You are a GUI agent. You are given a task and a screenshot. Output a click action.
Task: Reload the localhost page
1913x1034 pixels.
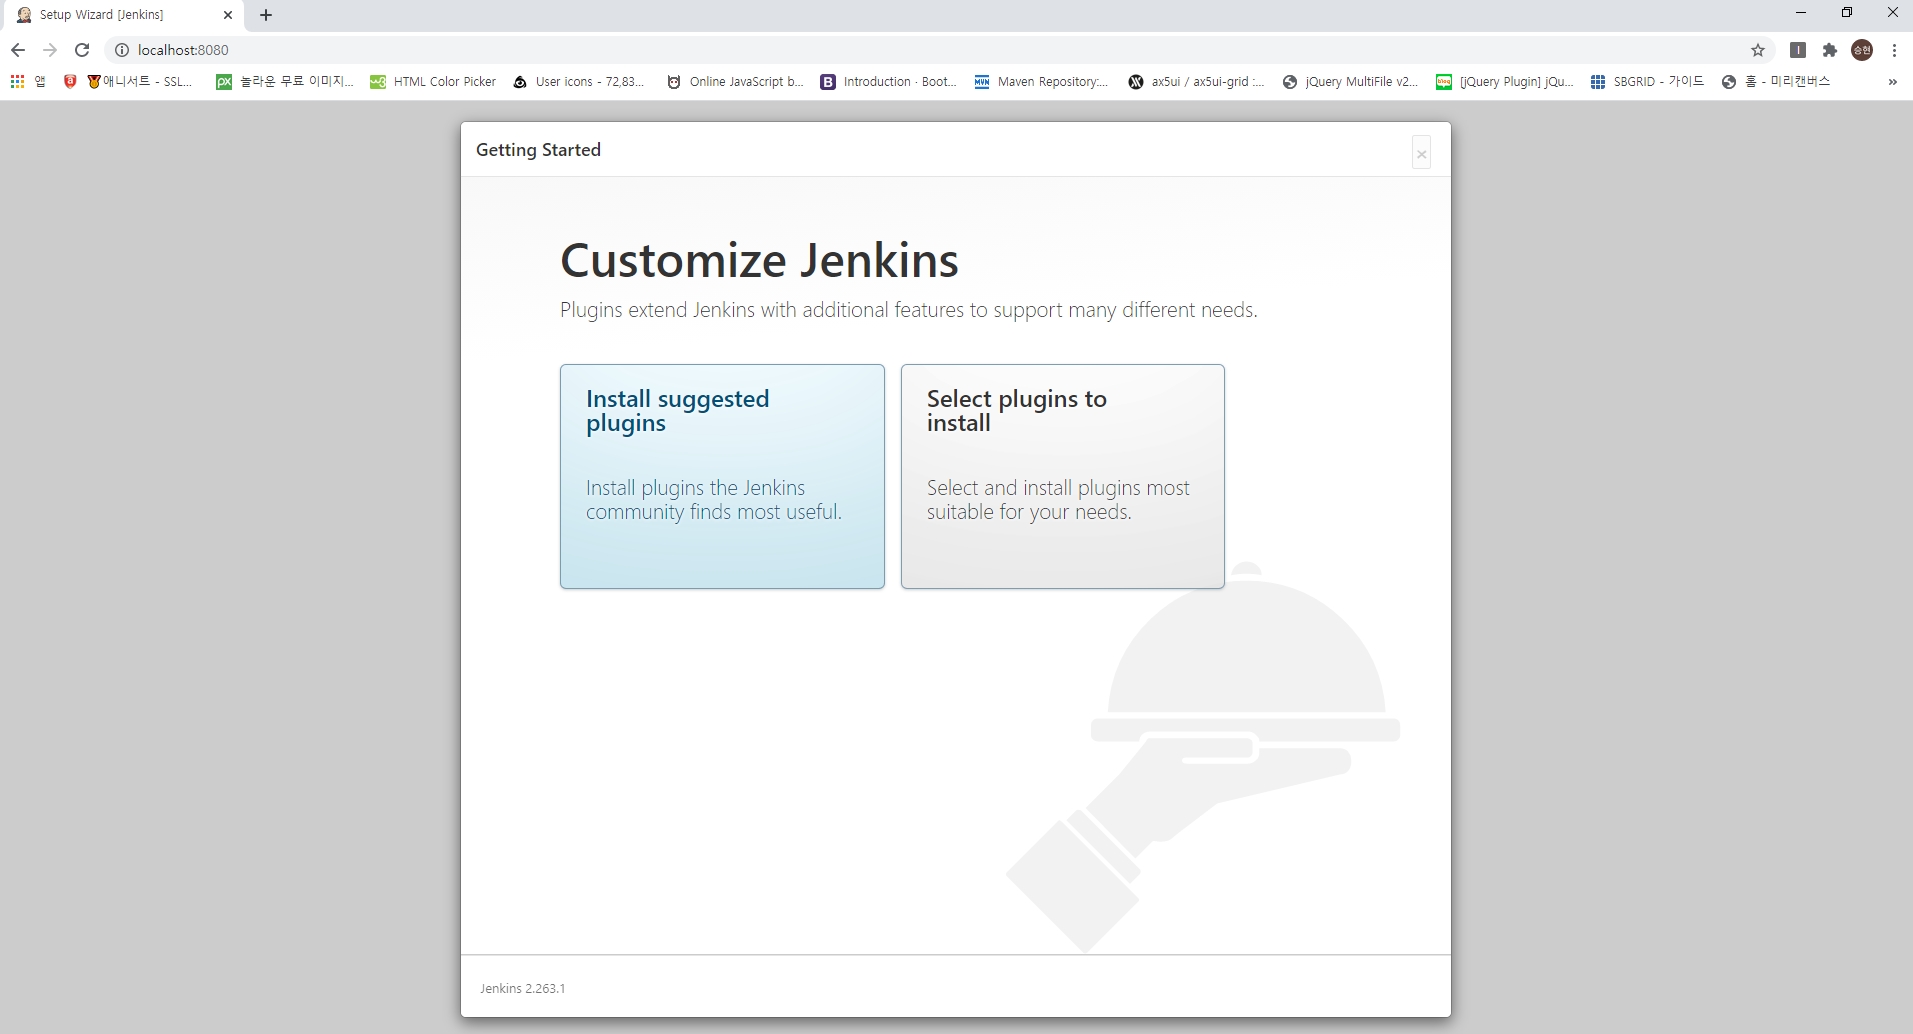[x=82, y=50]
